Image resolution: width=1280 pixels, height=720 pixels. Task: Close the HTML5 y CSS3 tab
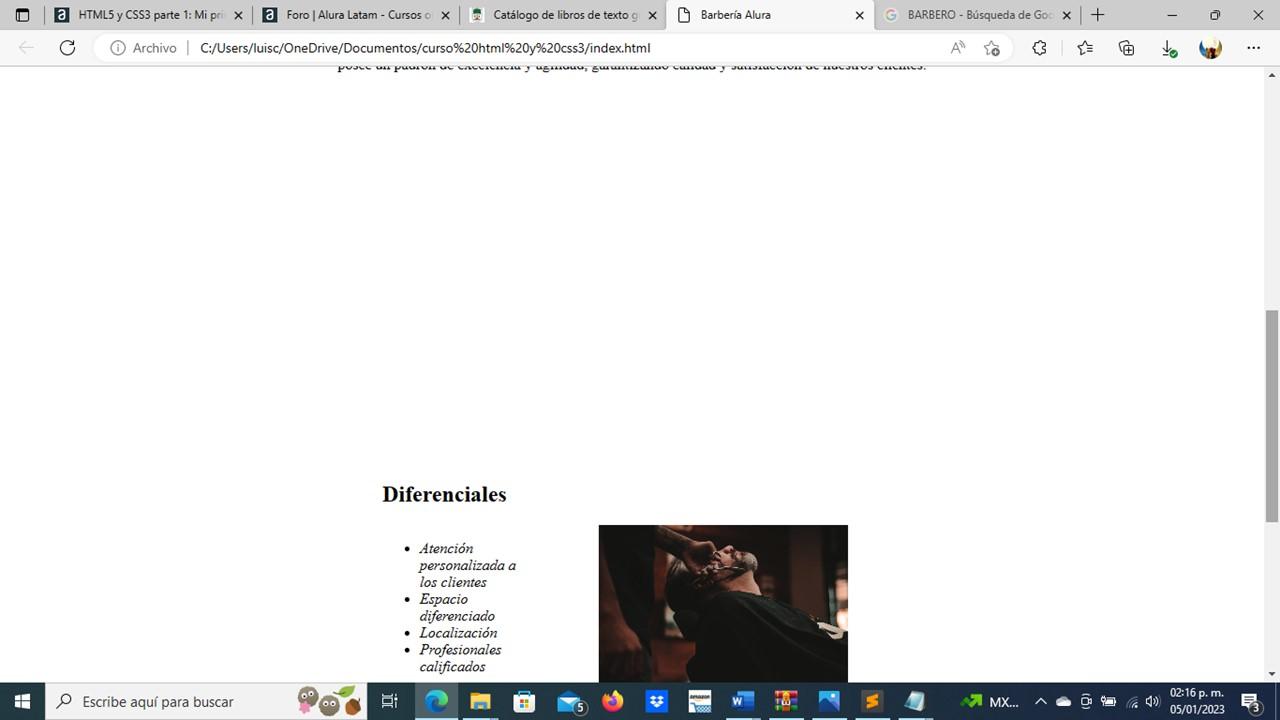click(x=238, y=16)
